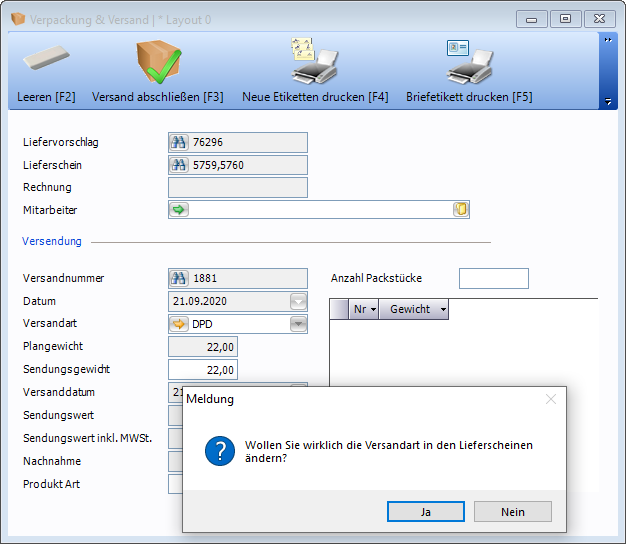The width and height of the screenshot is (626, 544).
Task: Click green arrow icon in Mitarbeiter field
Action: click(180, 210)
